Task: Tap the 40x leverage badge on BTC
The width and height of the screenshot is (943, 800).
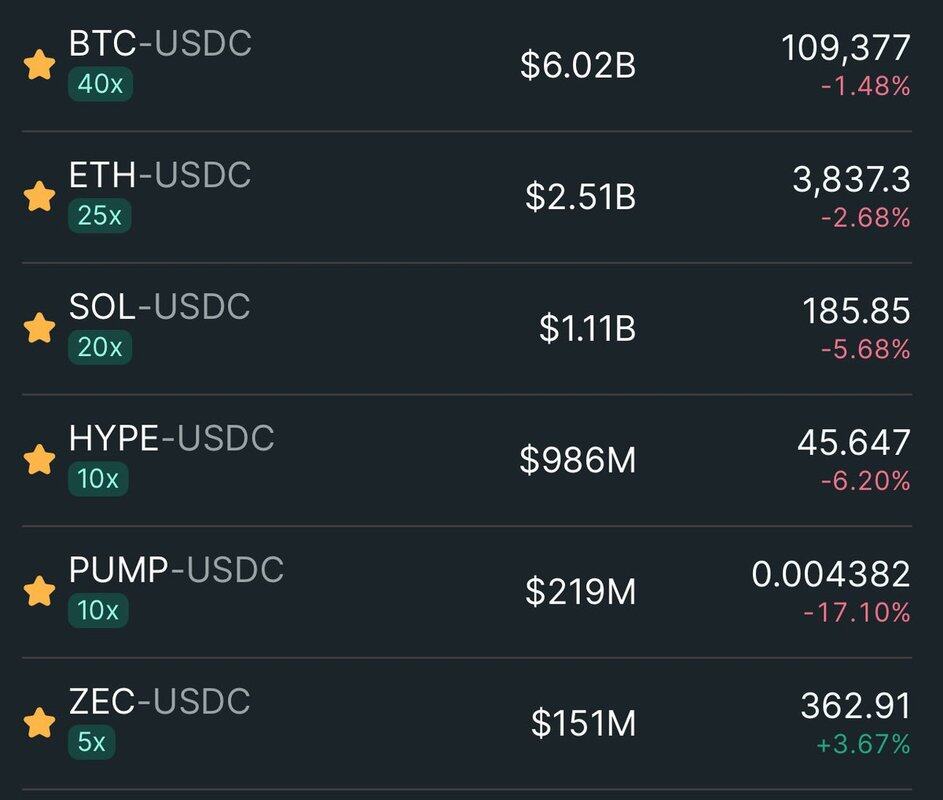Action: point(100,85)
